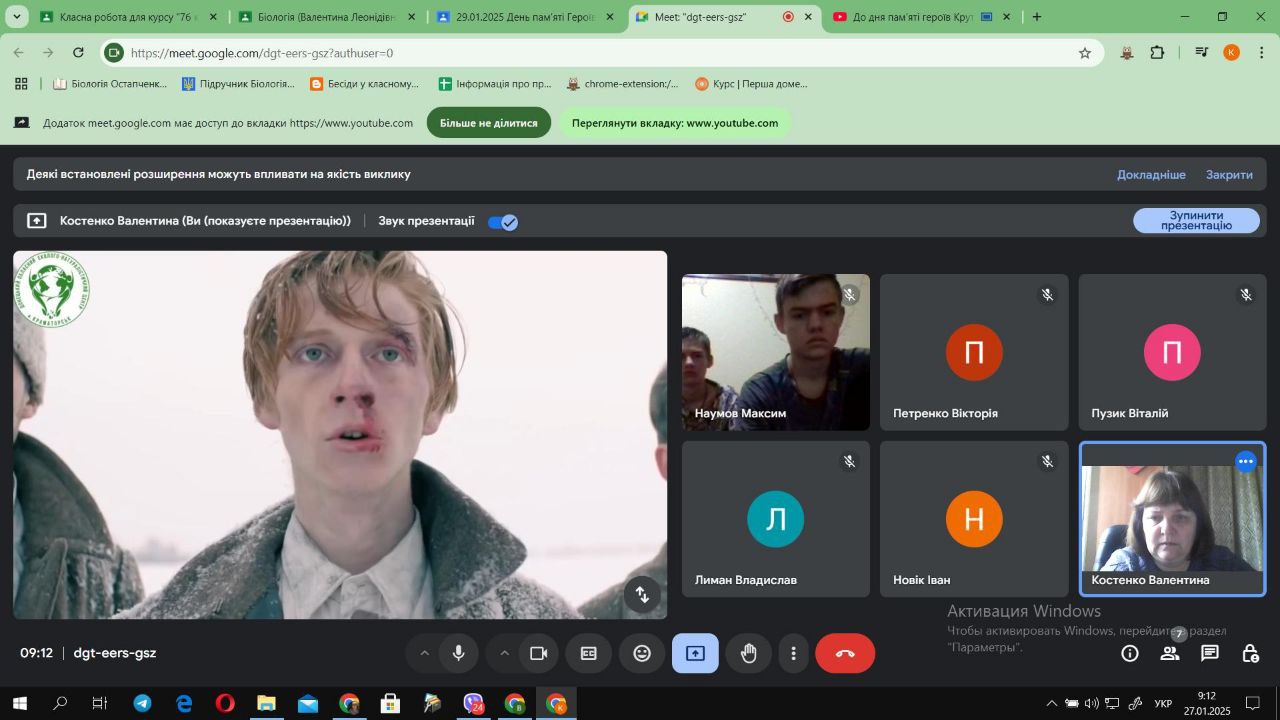Click the present screen button
This screenshot has height=720, width=1280.
pos(695,653)
